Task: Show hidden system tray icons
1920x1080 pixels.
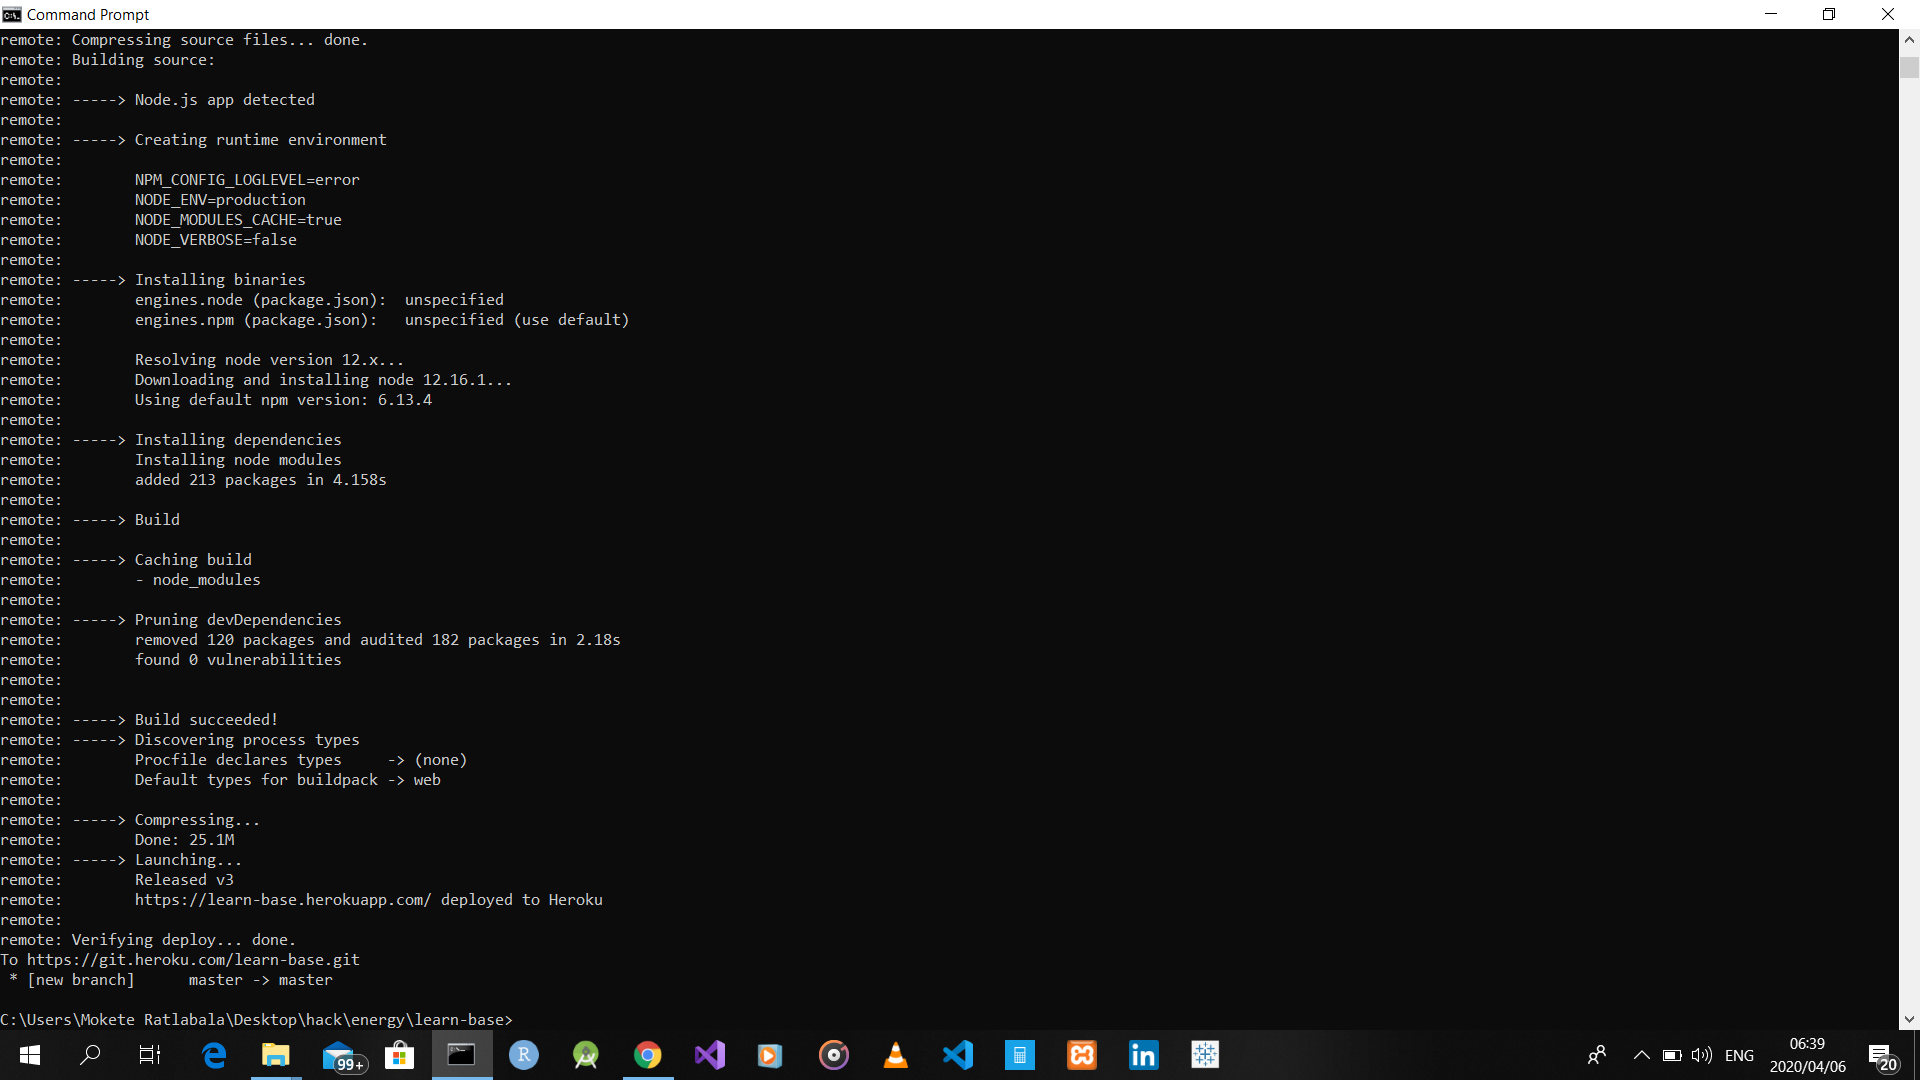Action: [x=1641, y=1055]
